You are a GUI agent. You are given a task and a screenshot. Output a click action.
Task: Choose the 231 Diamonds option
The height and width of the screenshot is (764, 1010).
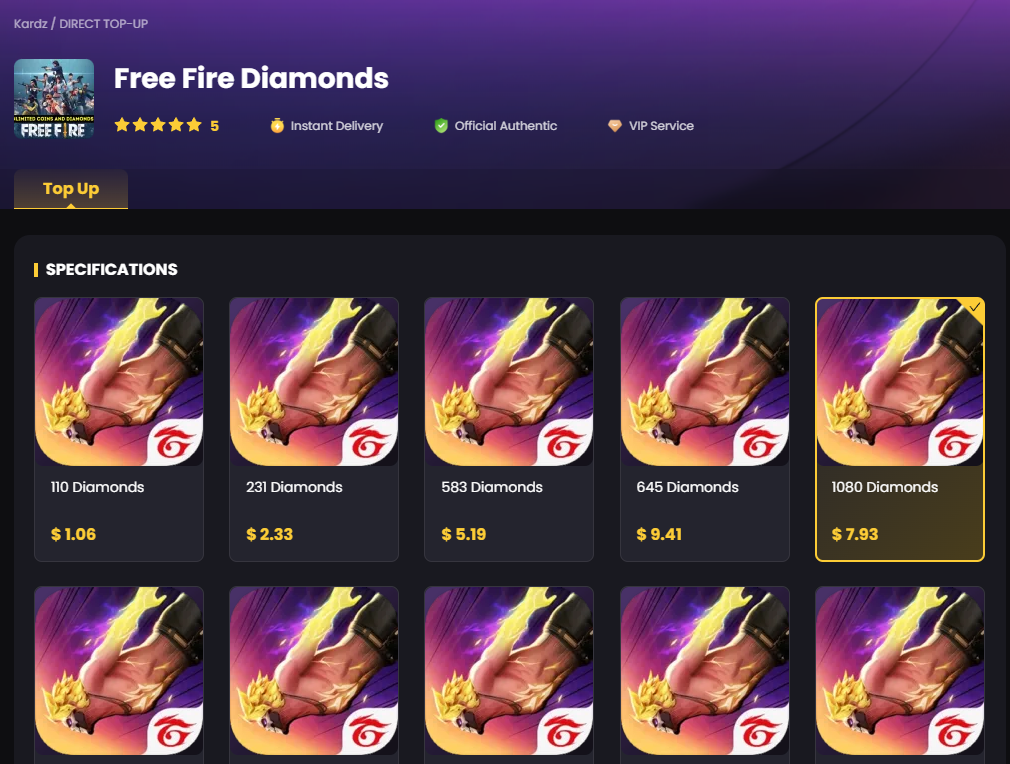point(314,430)
